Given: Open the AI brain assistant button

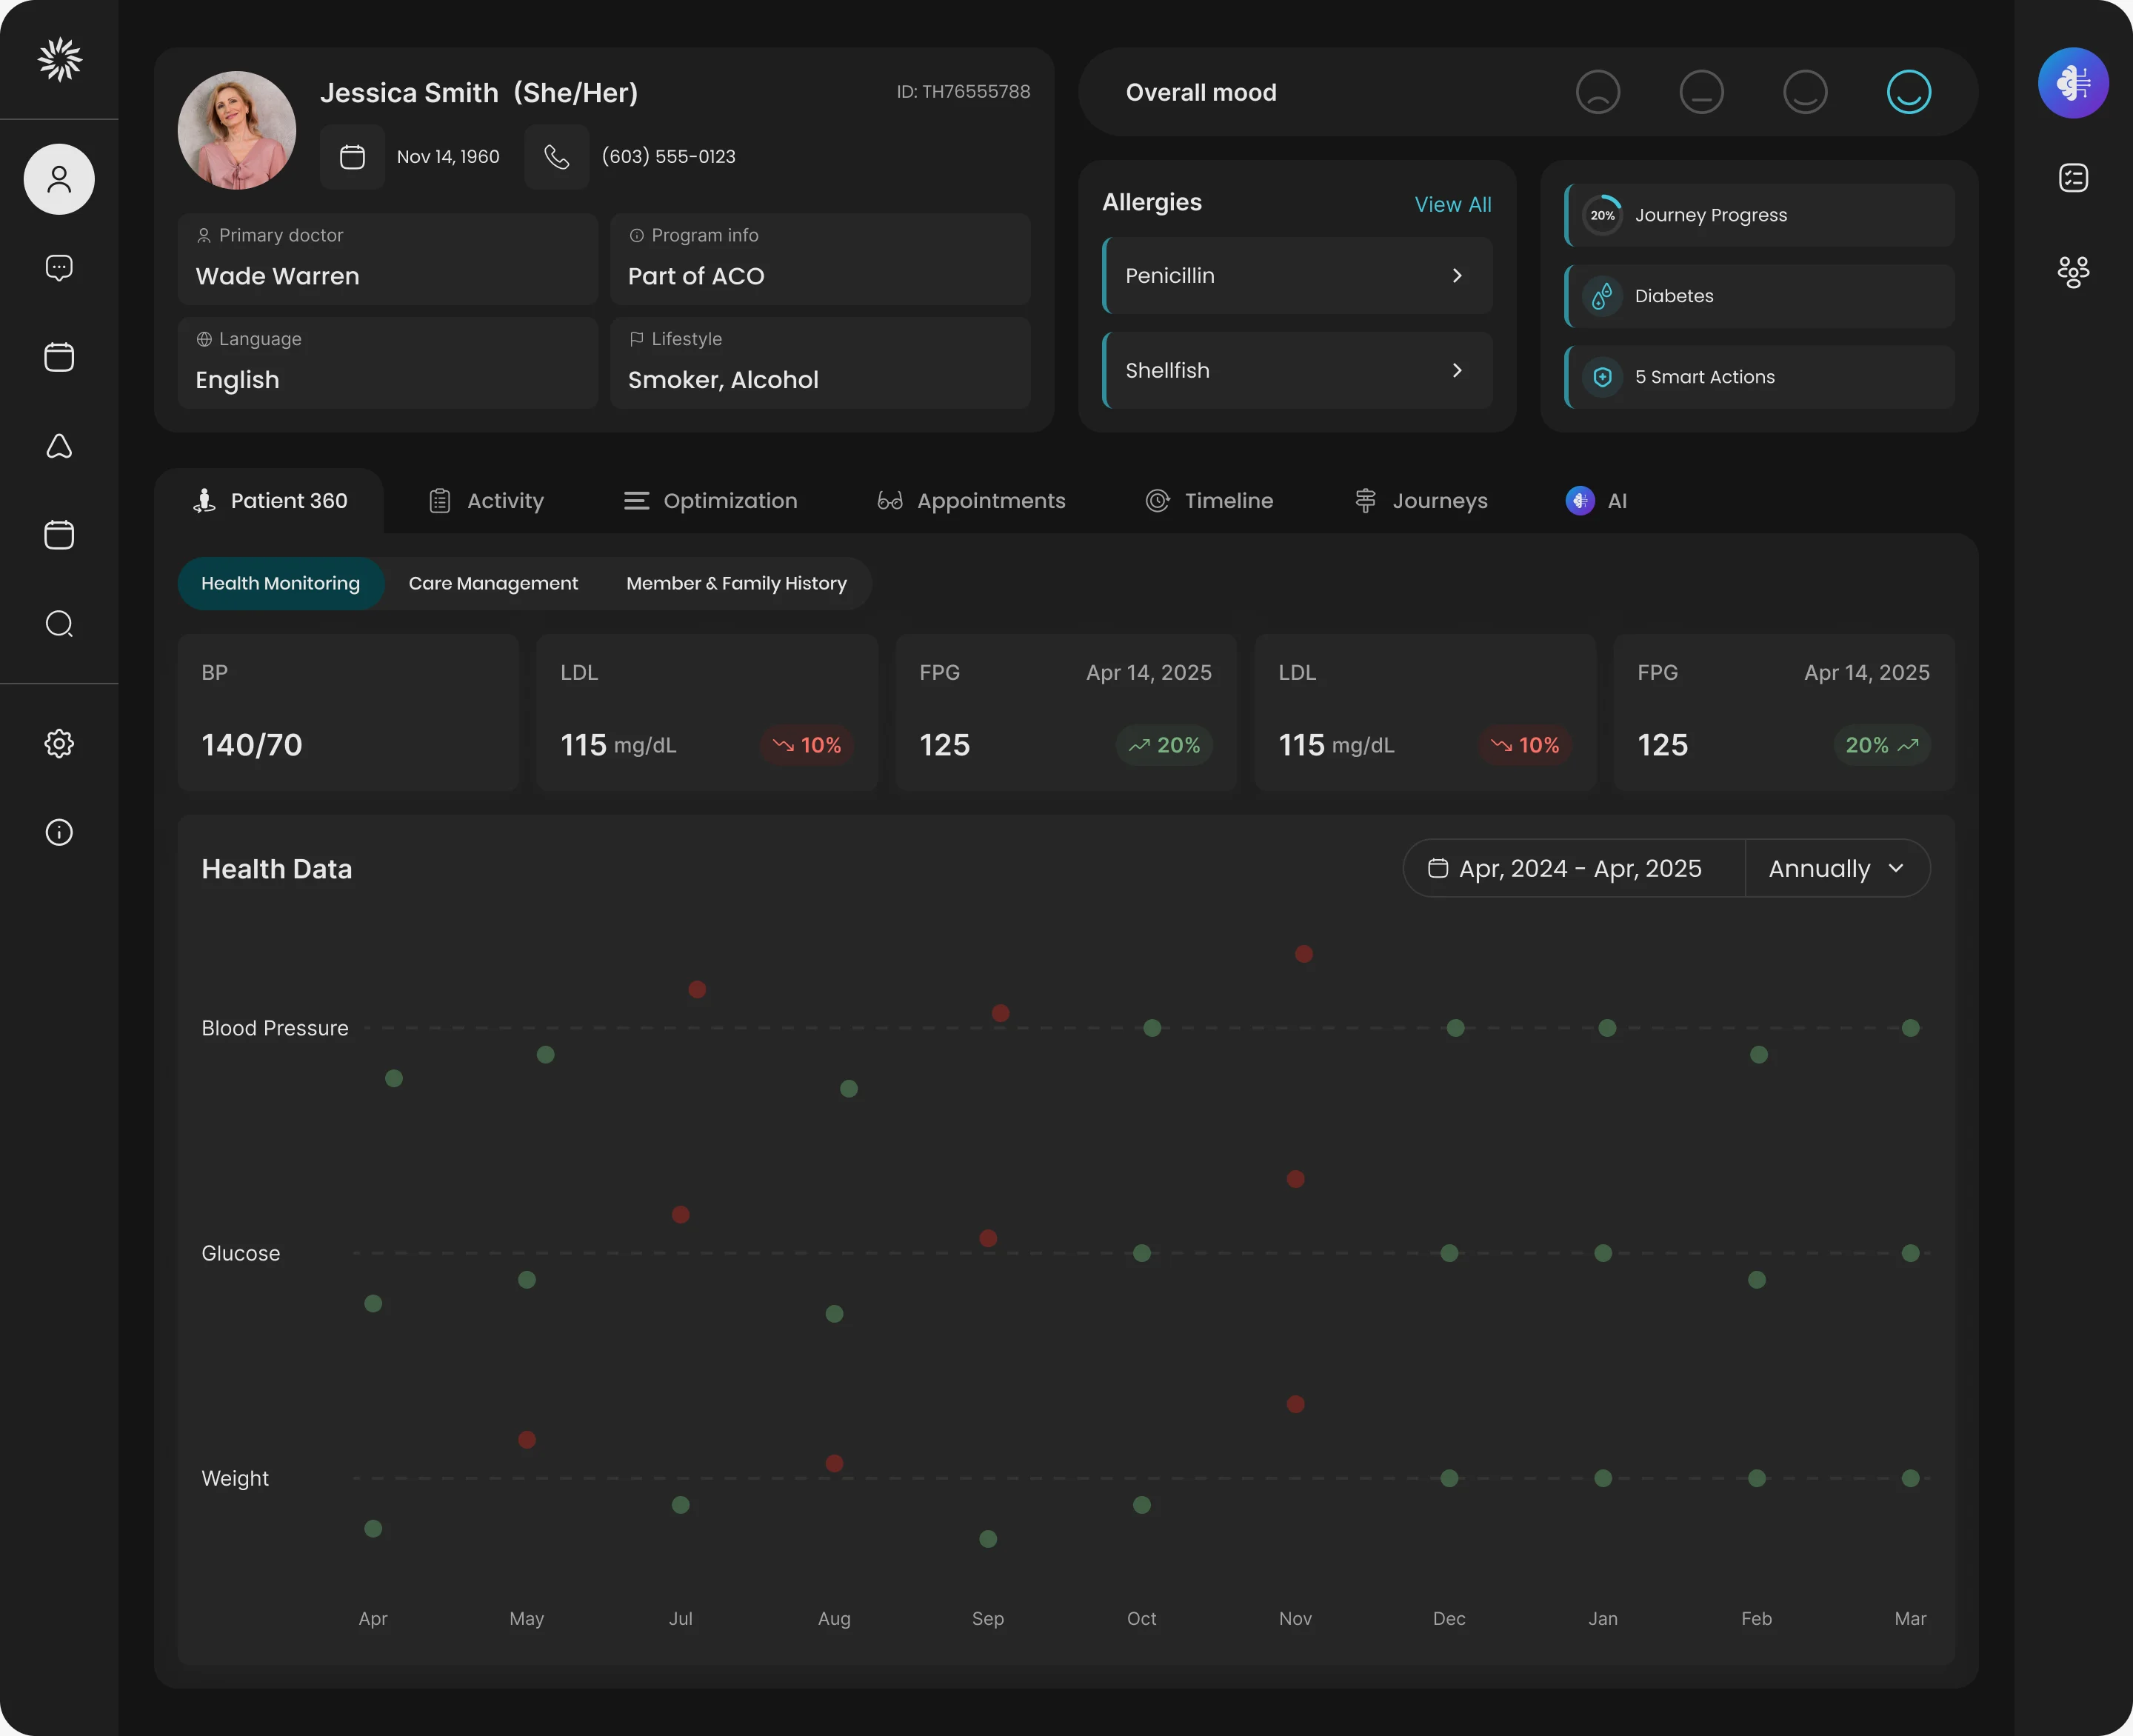Looking at the screenshot, I should point(2073,83).
